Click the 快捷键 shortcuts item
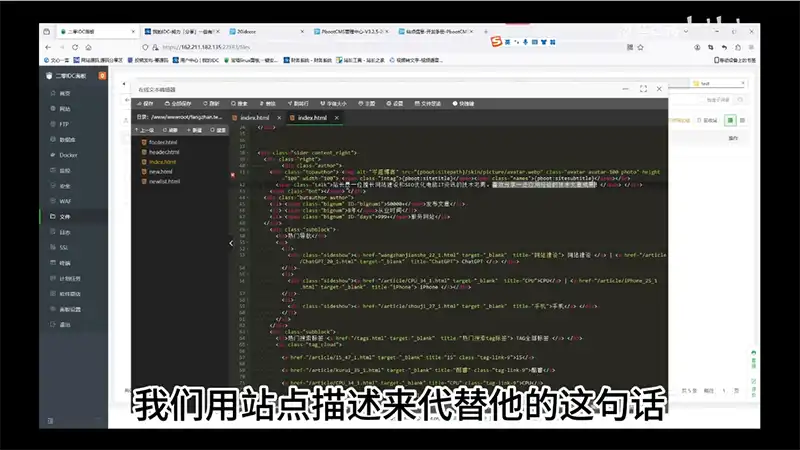 (464, 103)
